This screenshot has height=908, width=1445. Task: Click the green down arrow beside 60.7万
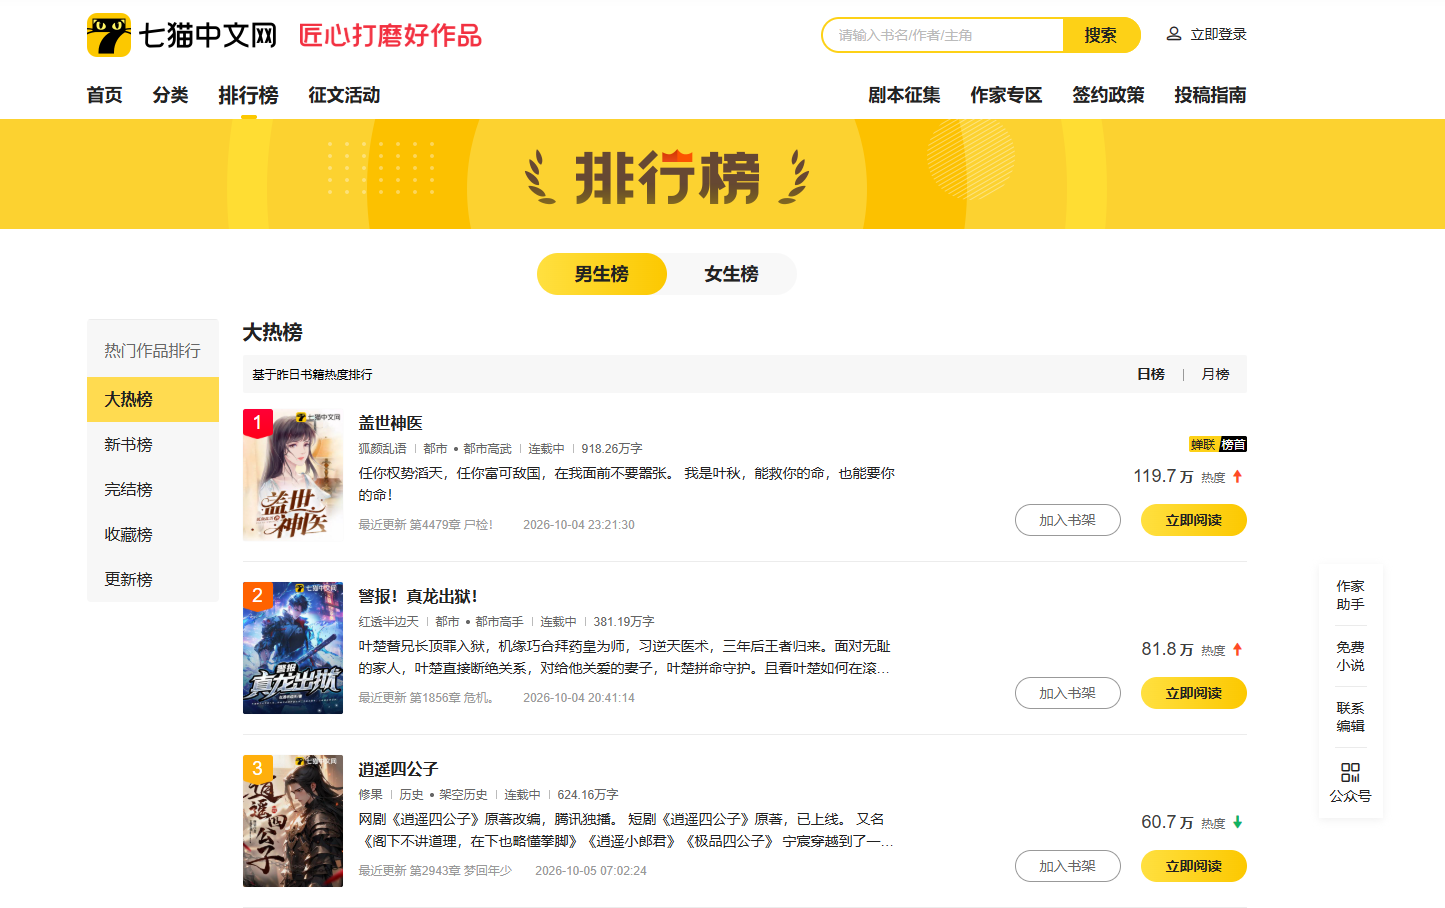click(1237, 822)
